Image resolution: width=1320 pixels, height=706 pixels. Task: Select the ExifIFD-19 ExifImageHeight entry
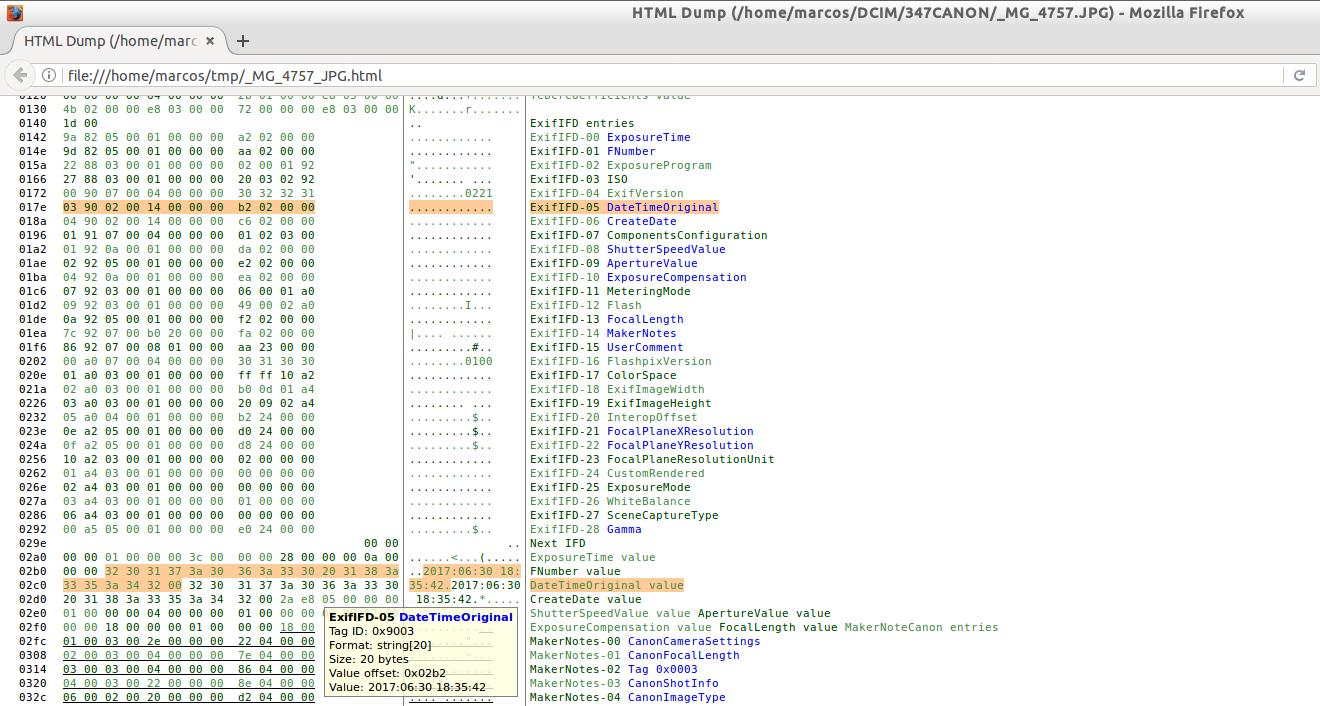click(621, 404)
